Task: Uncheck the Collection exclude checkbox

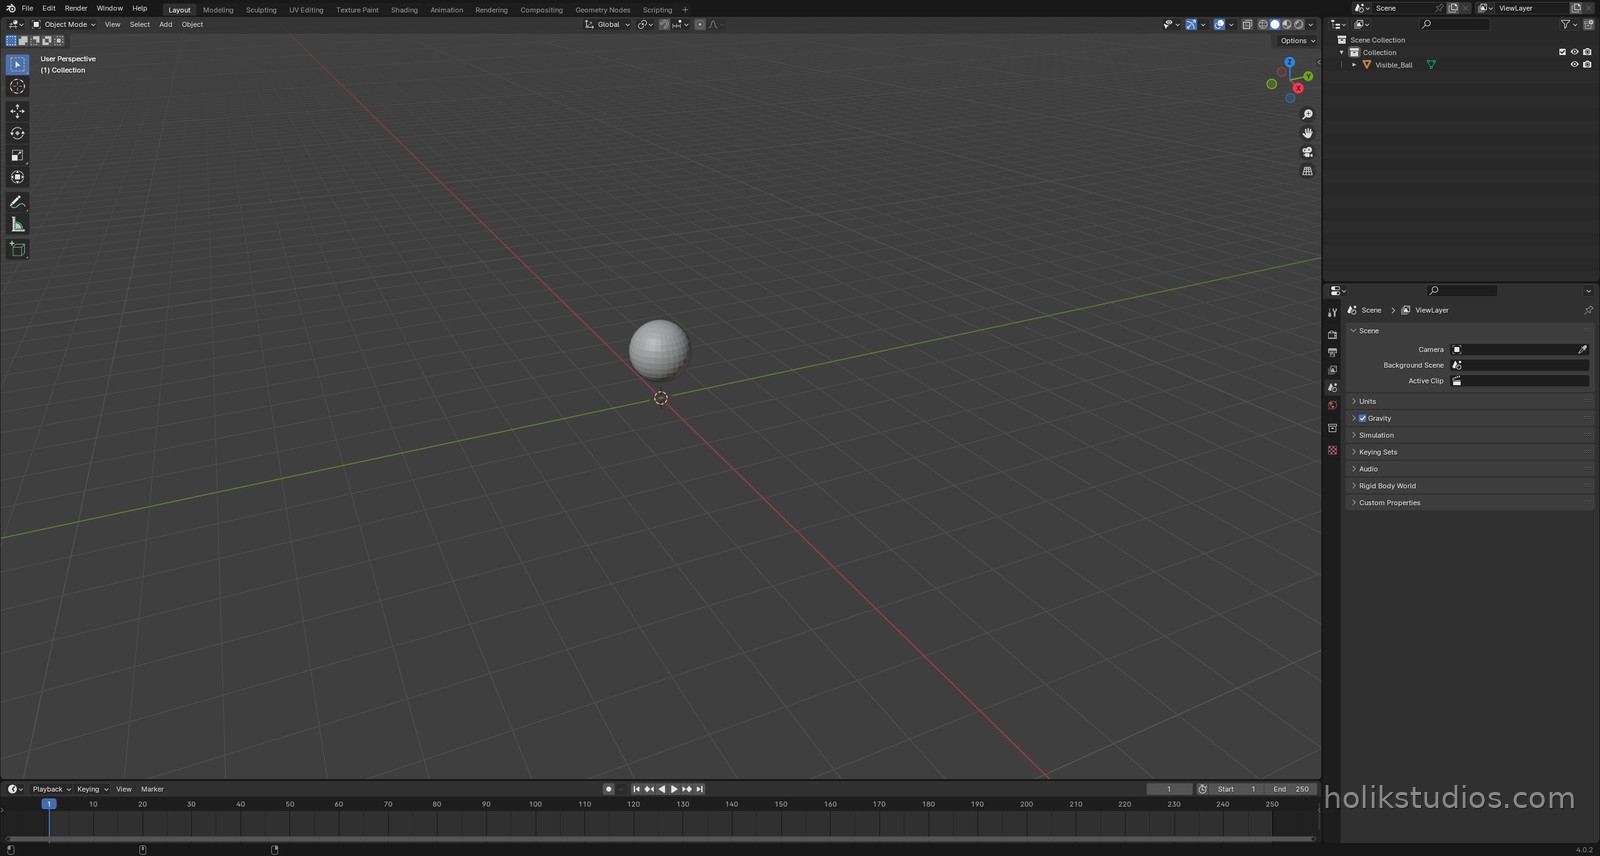Action: pyautogui.click(x=1562, y=52)
